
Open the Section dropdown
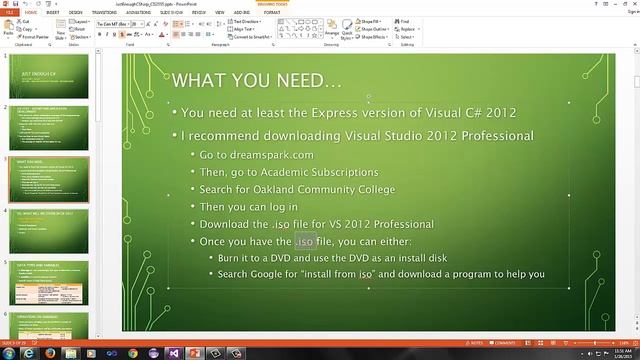click(80, 37)
